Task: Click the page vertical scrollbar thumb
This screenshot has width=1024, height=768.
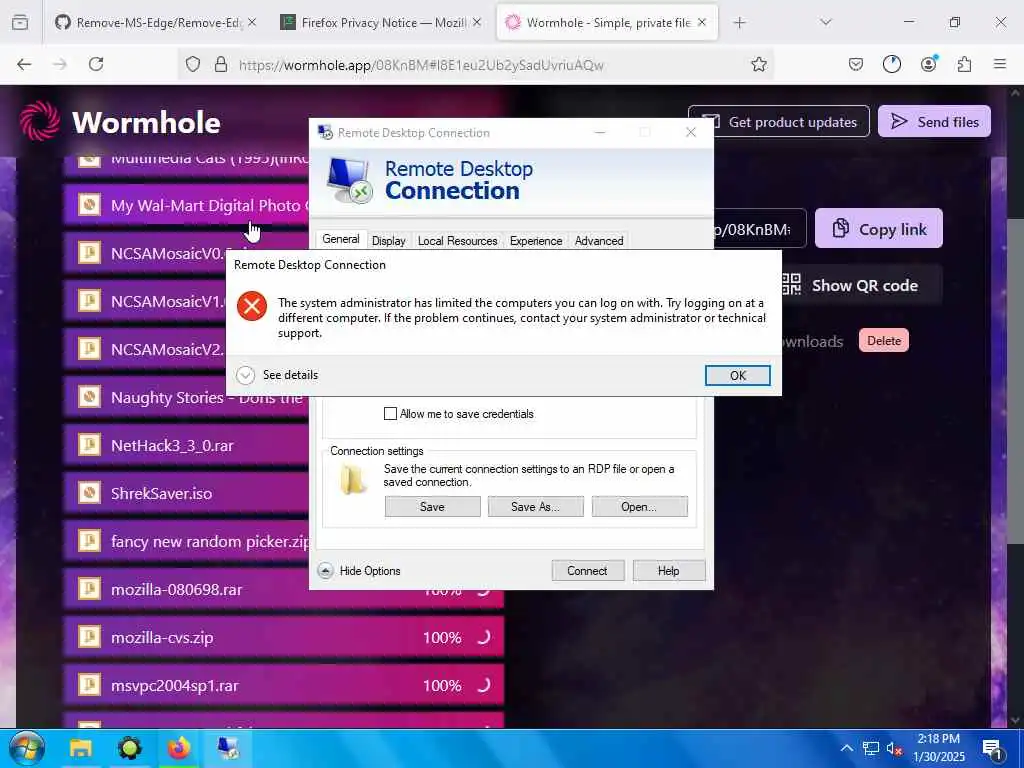Action: 1015,379
